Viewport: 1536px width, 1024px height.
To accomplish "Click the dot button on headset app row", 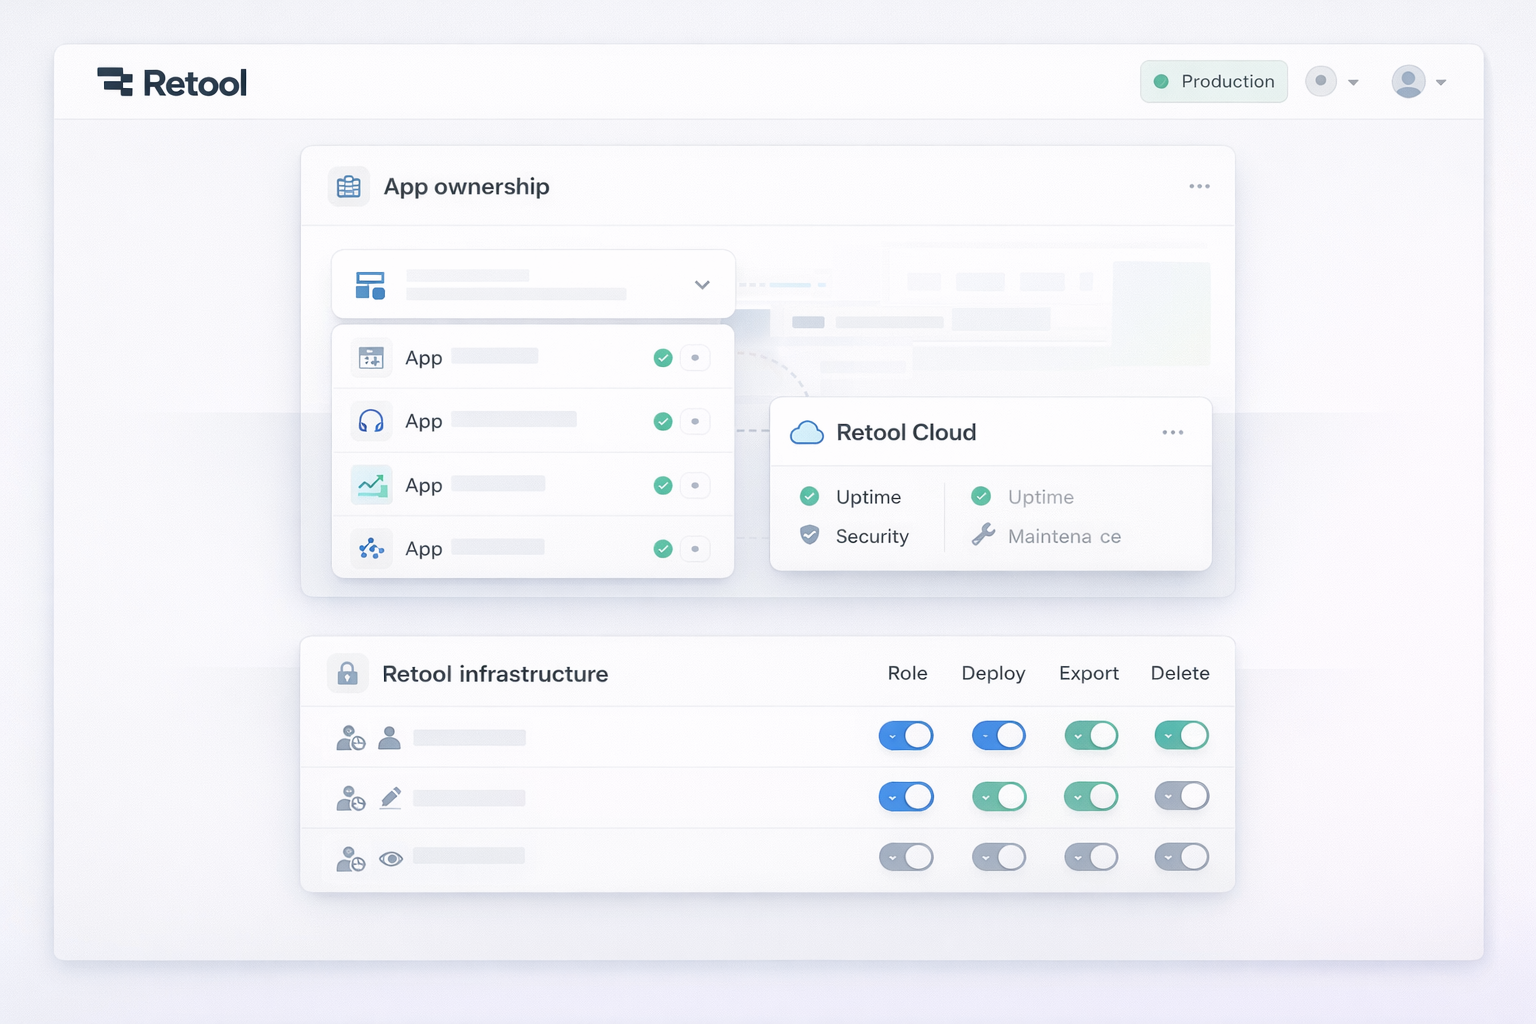I will pos(695,422).
